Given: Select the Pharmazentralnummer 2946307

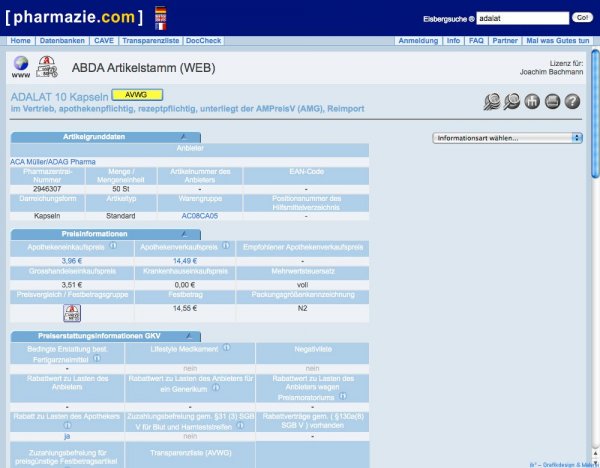Looking at the screenshot, I should 47,189.
